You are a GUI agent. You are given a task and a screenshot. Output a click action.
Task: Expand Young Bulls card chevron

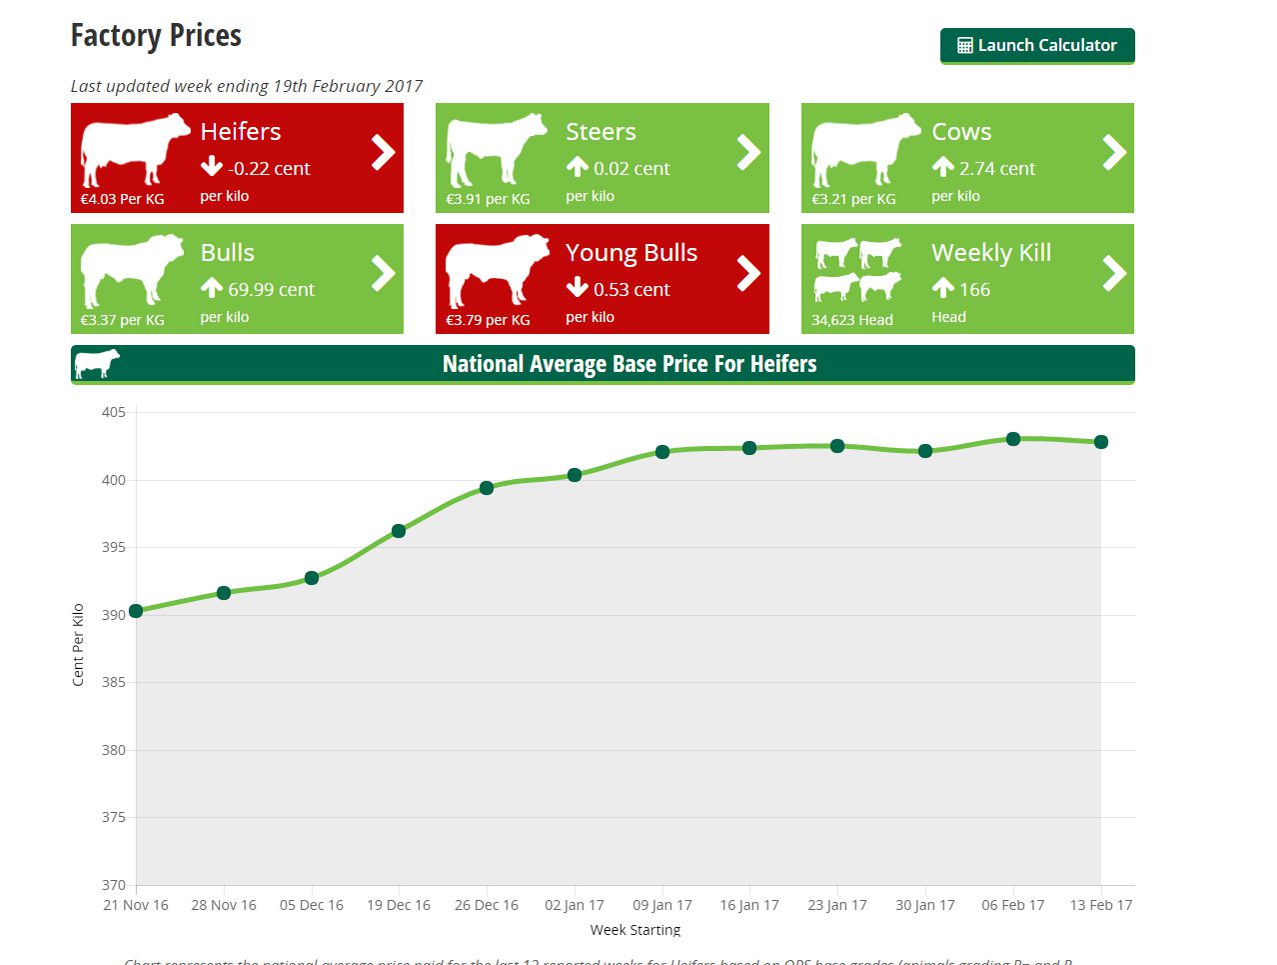[748, 273]
